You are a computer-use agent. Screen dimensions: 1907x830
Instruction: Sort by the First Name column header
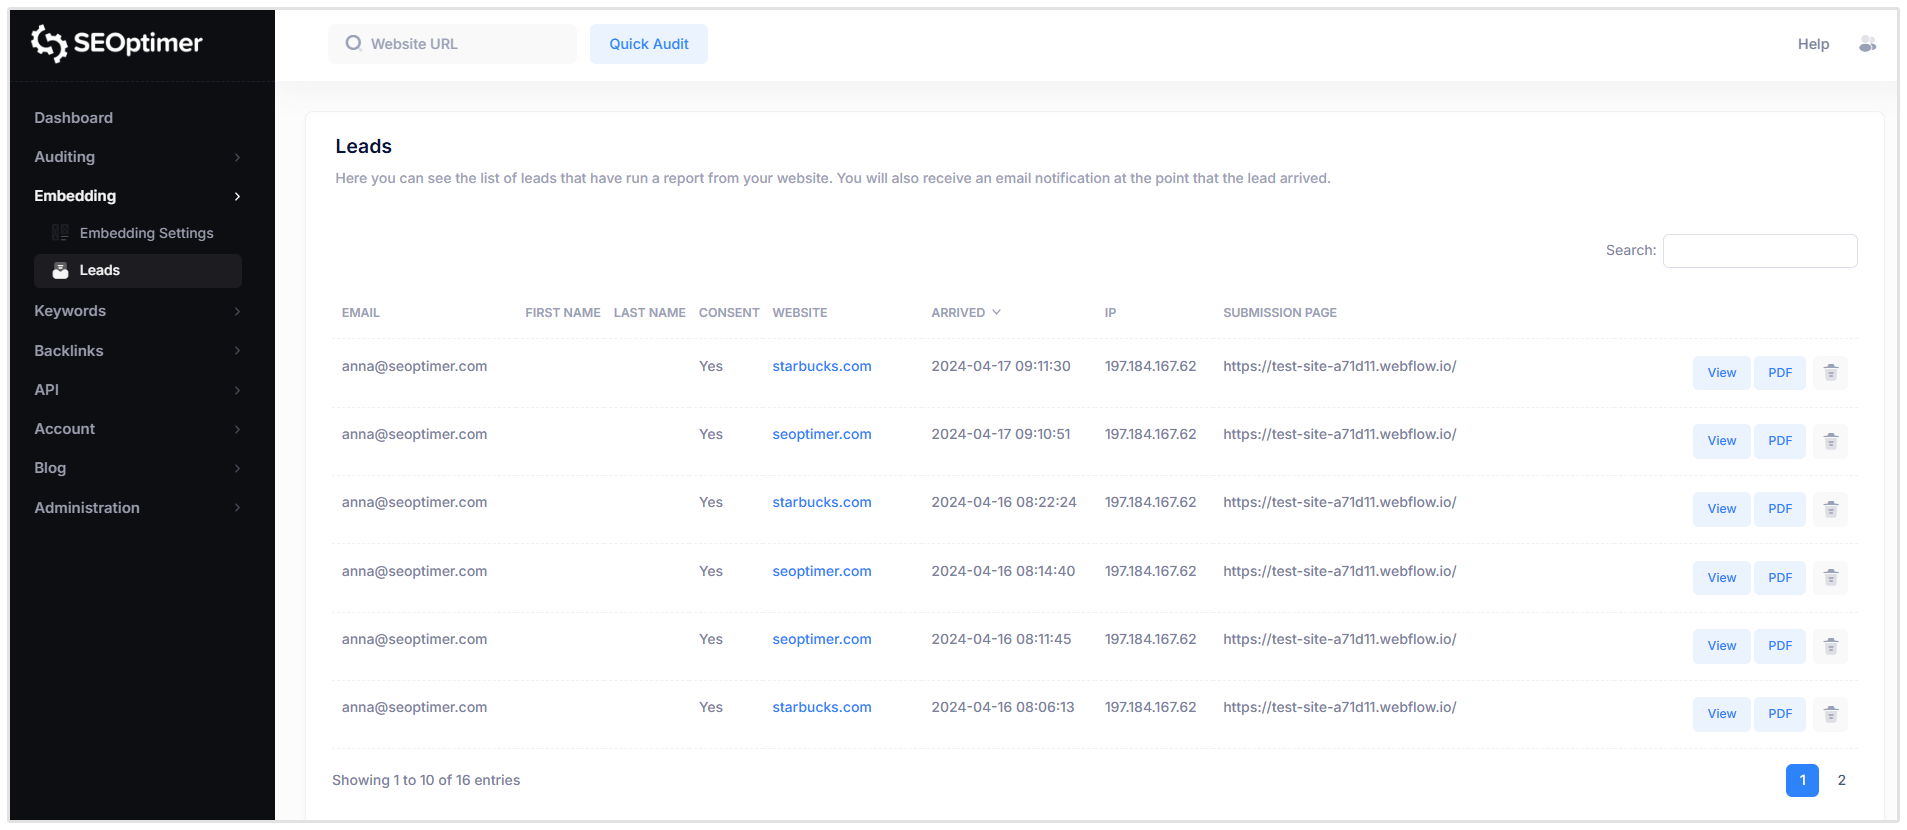[x=563, y=313]
